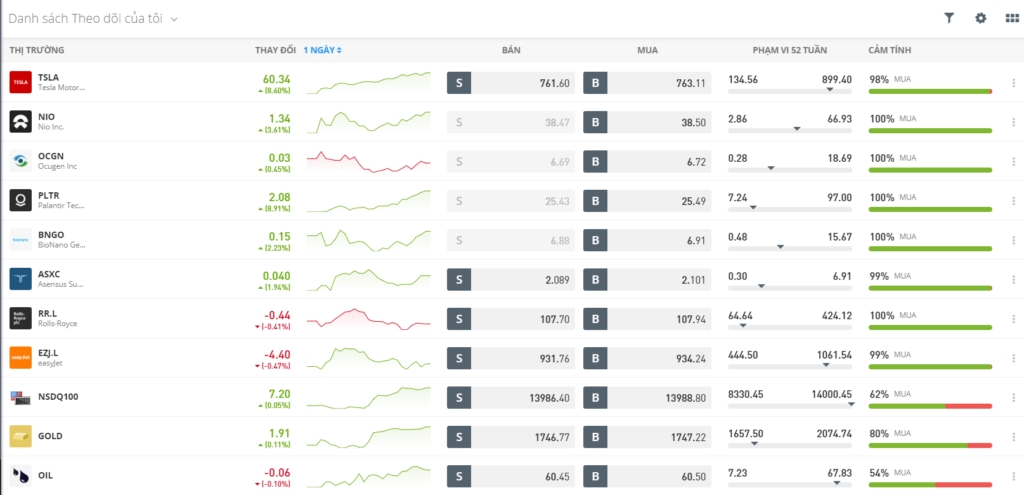Buy ASXC at 2.101

tap(647, 279)
